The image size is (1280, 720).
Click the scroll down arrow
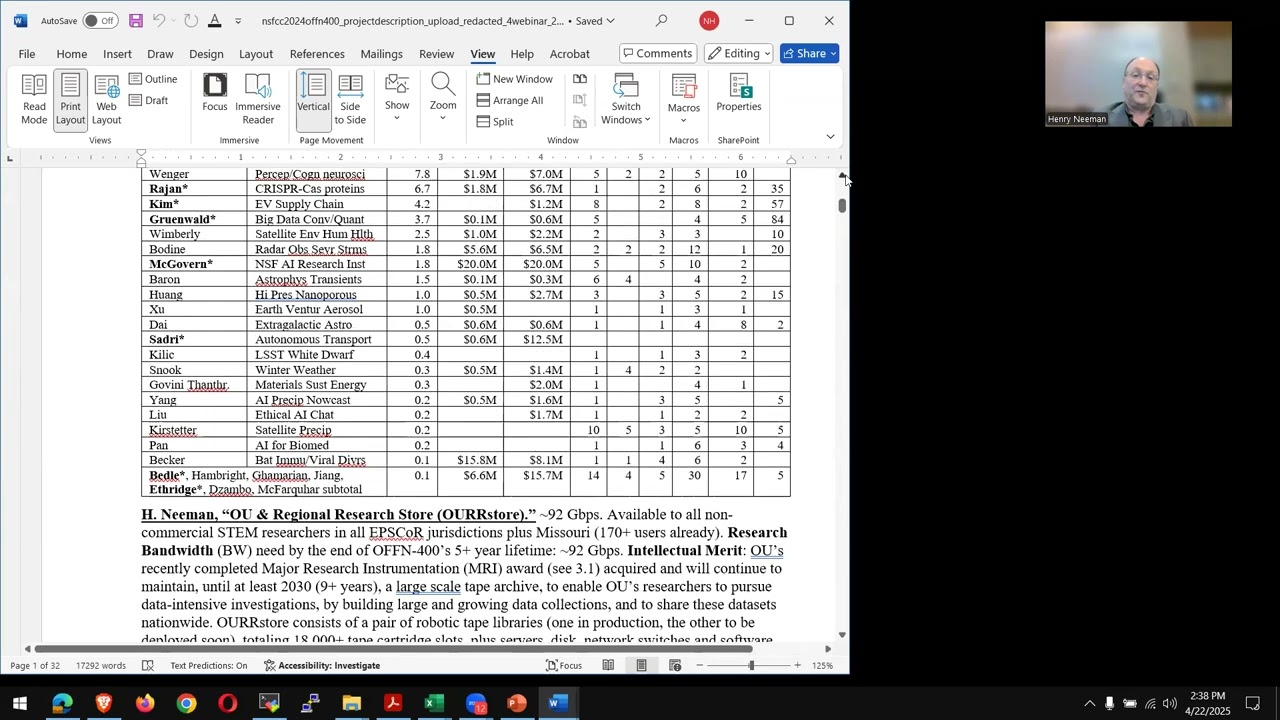843,635
